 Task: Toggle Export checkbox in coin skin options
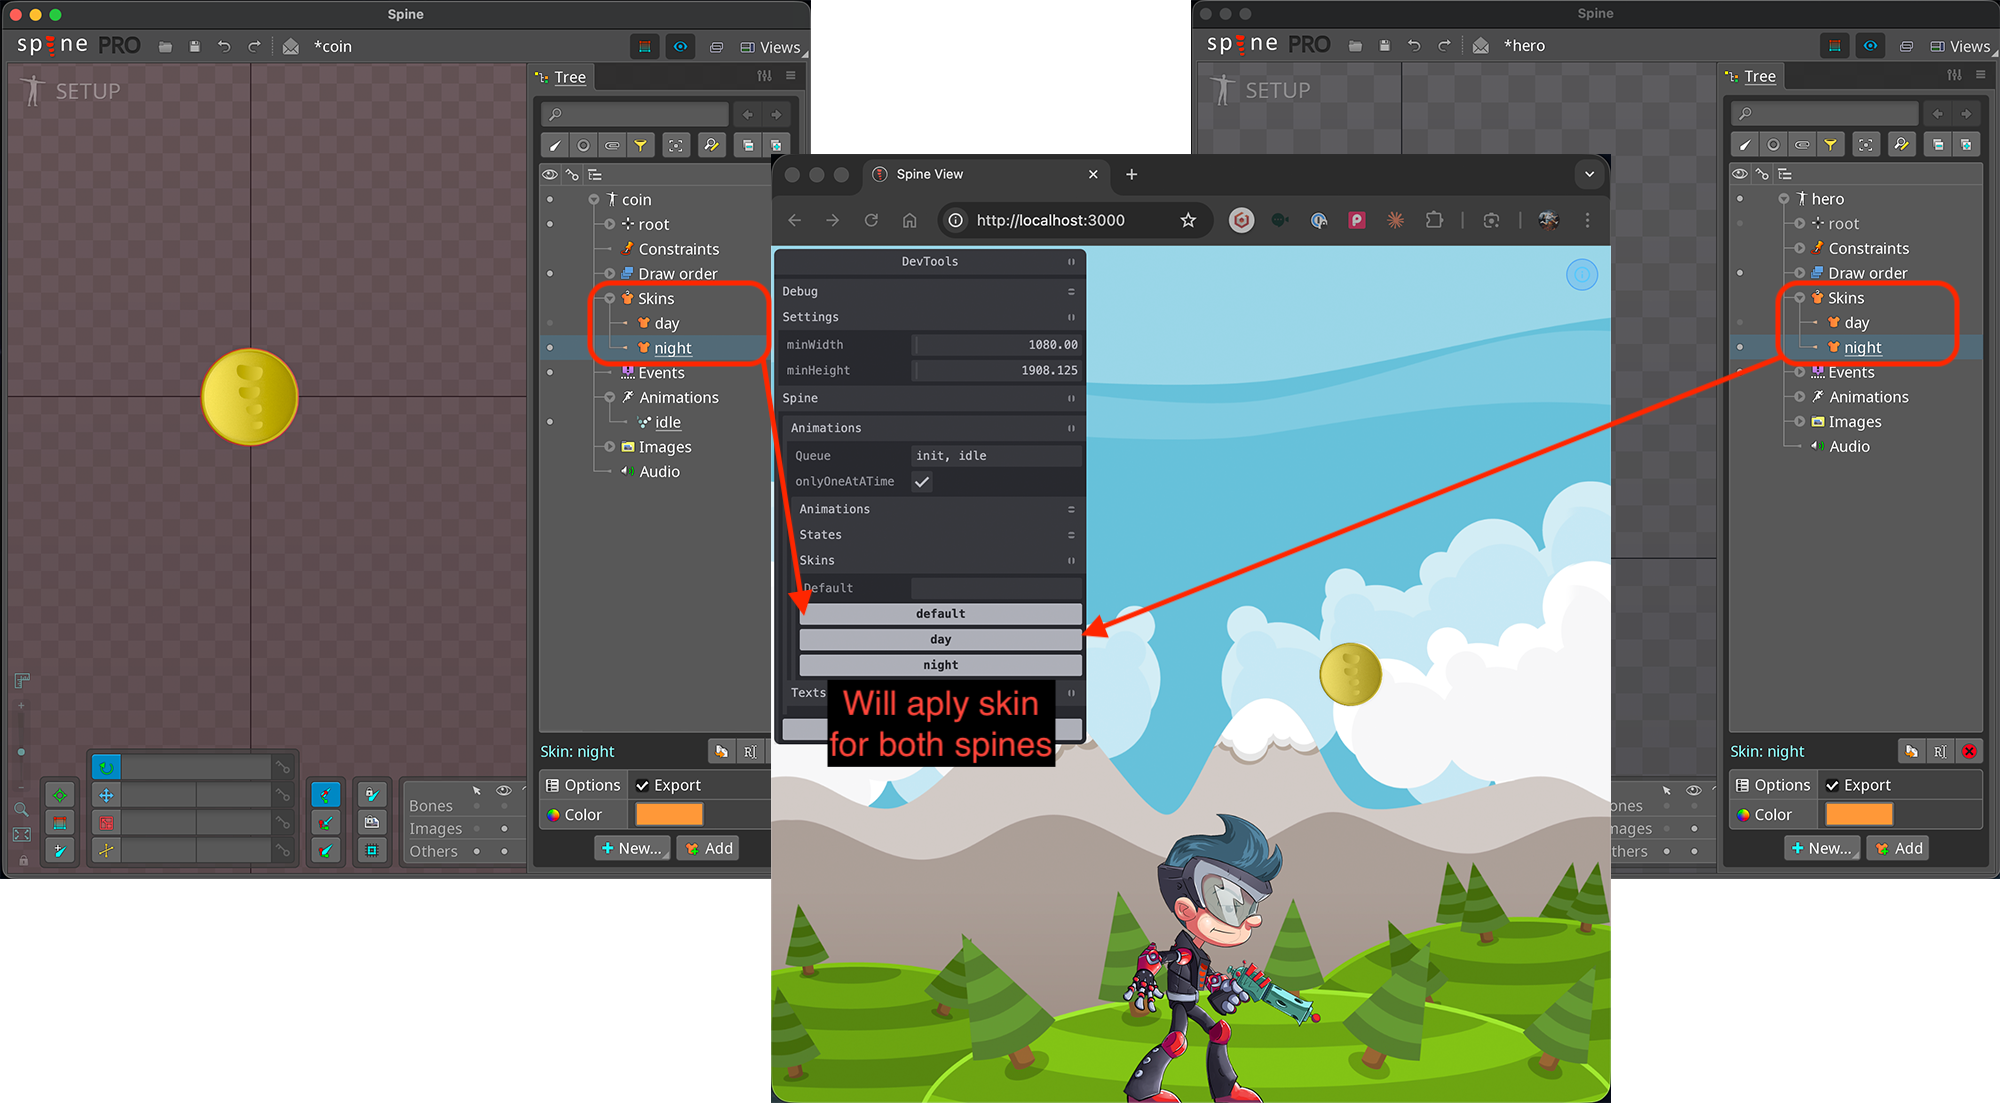click(x=643, y=786)
